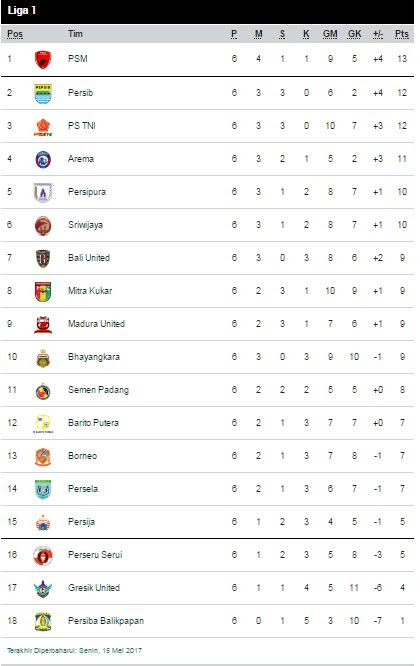Select the +/- column header
420x666 pixels.
pos(378,34)
